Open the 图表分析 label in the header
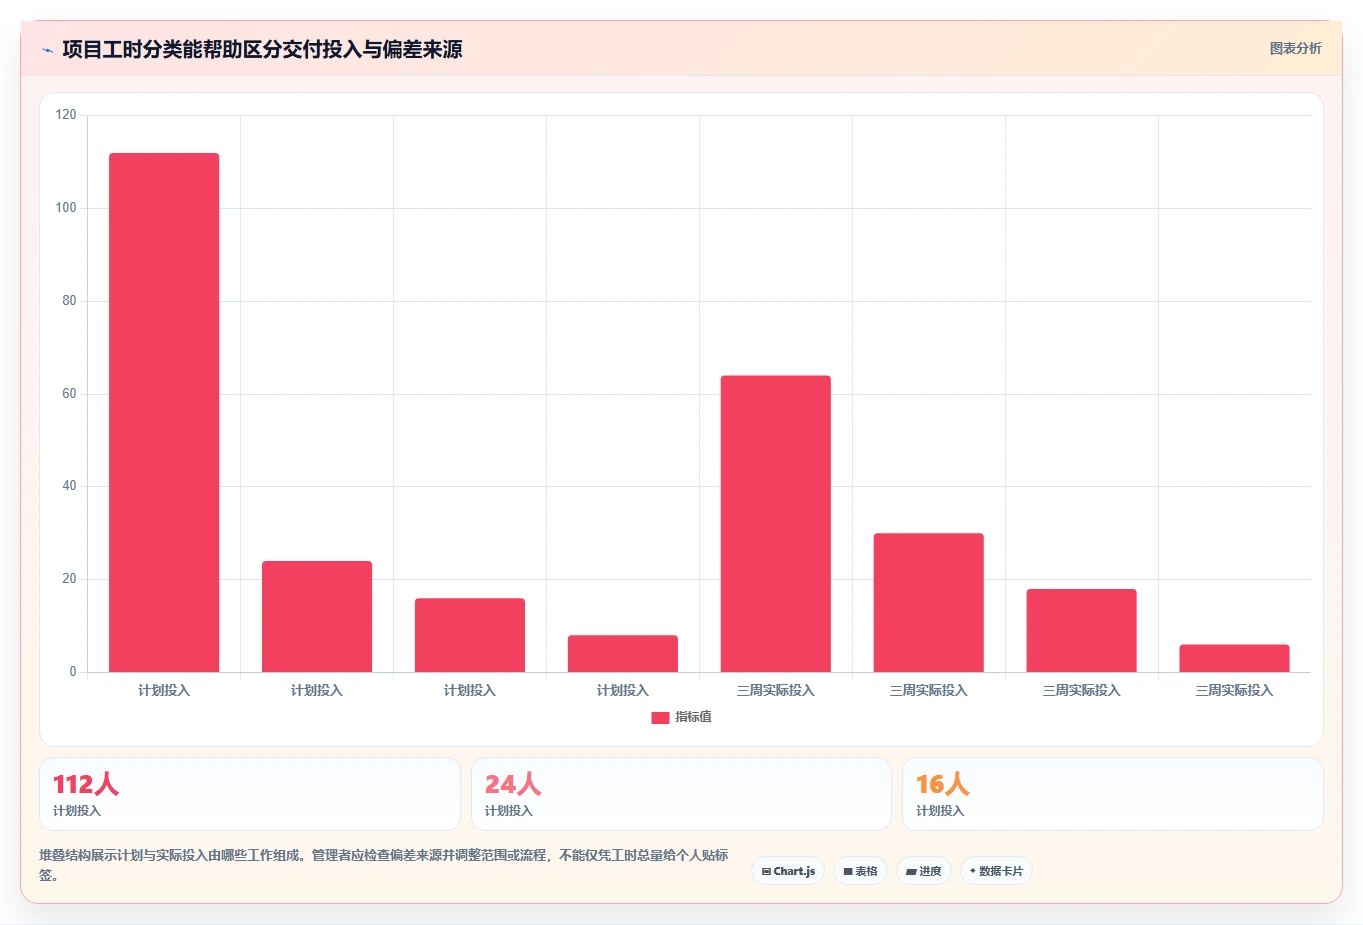1363x925 pixels. pyautogui.click(x=1295, y=48)
